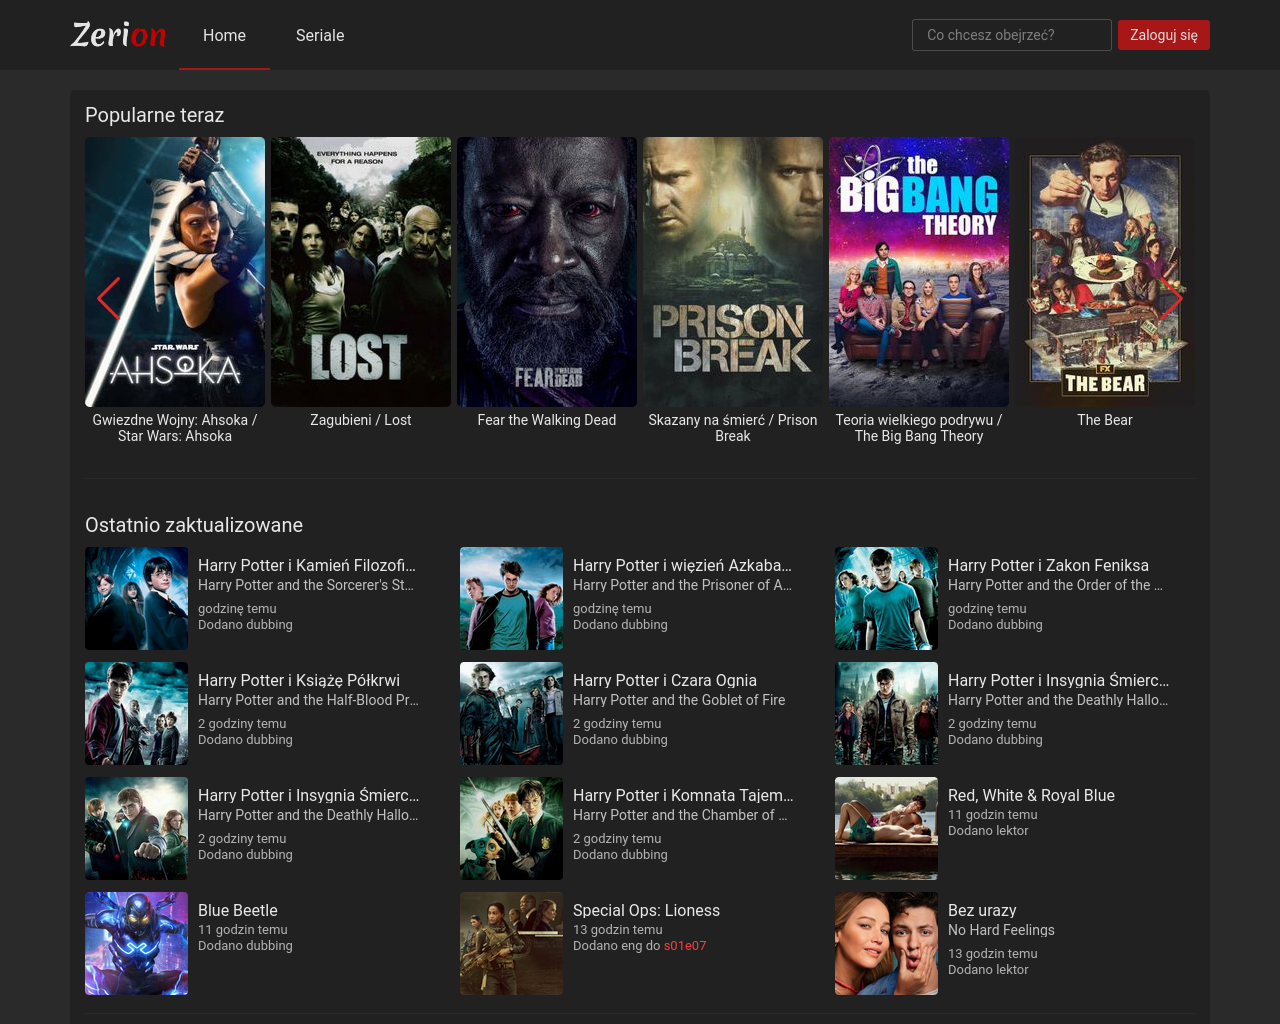The height and width of the screenshot is (1024, 1280).
Task: Open 'Harry Potter i więzień Azkabanu' thumbnail
Action: point(511,598)
